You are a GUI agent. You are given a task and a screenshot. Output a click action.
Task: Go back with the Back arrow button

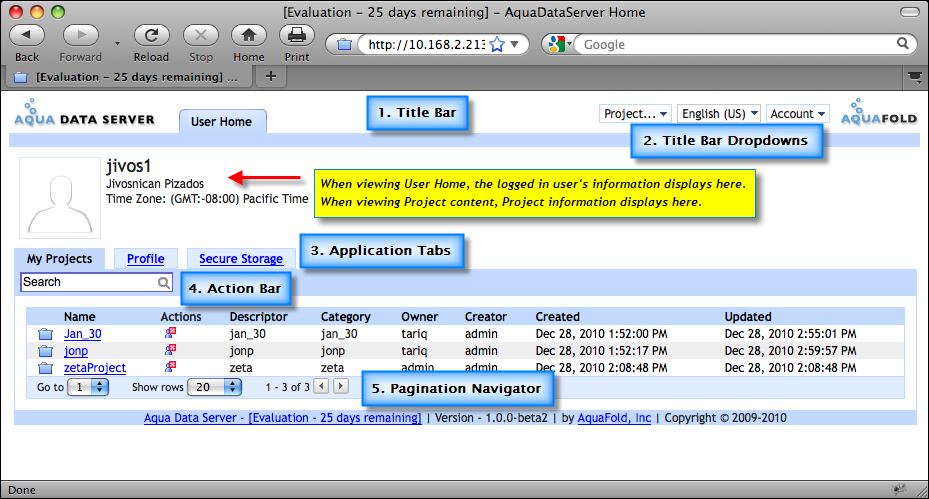[x=27, y=36]
